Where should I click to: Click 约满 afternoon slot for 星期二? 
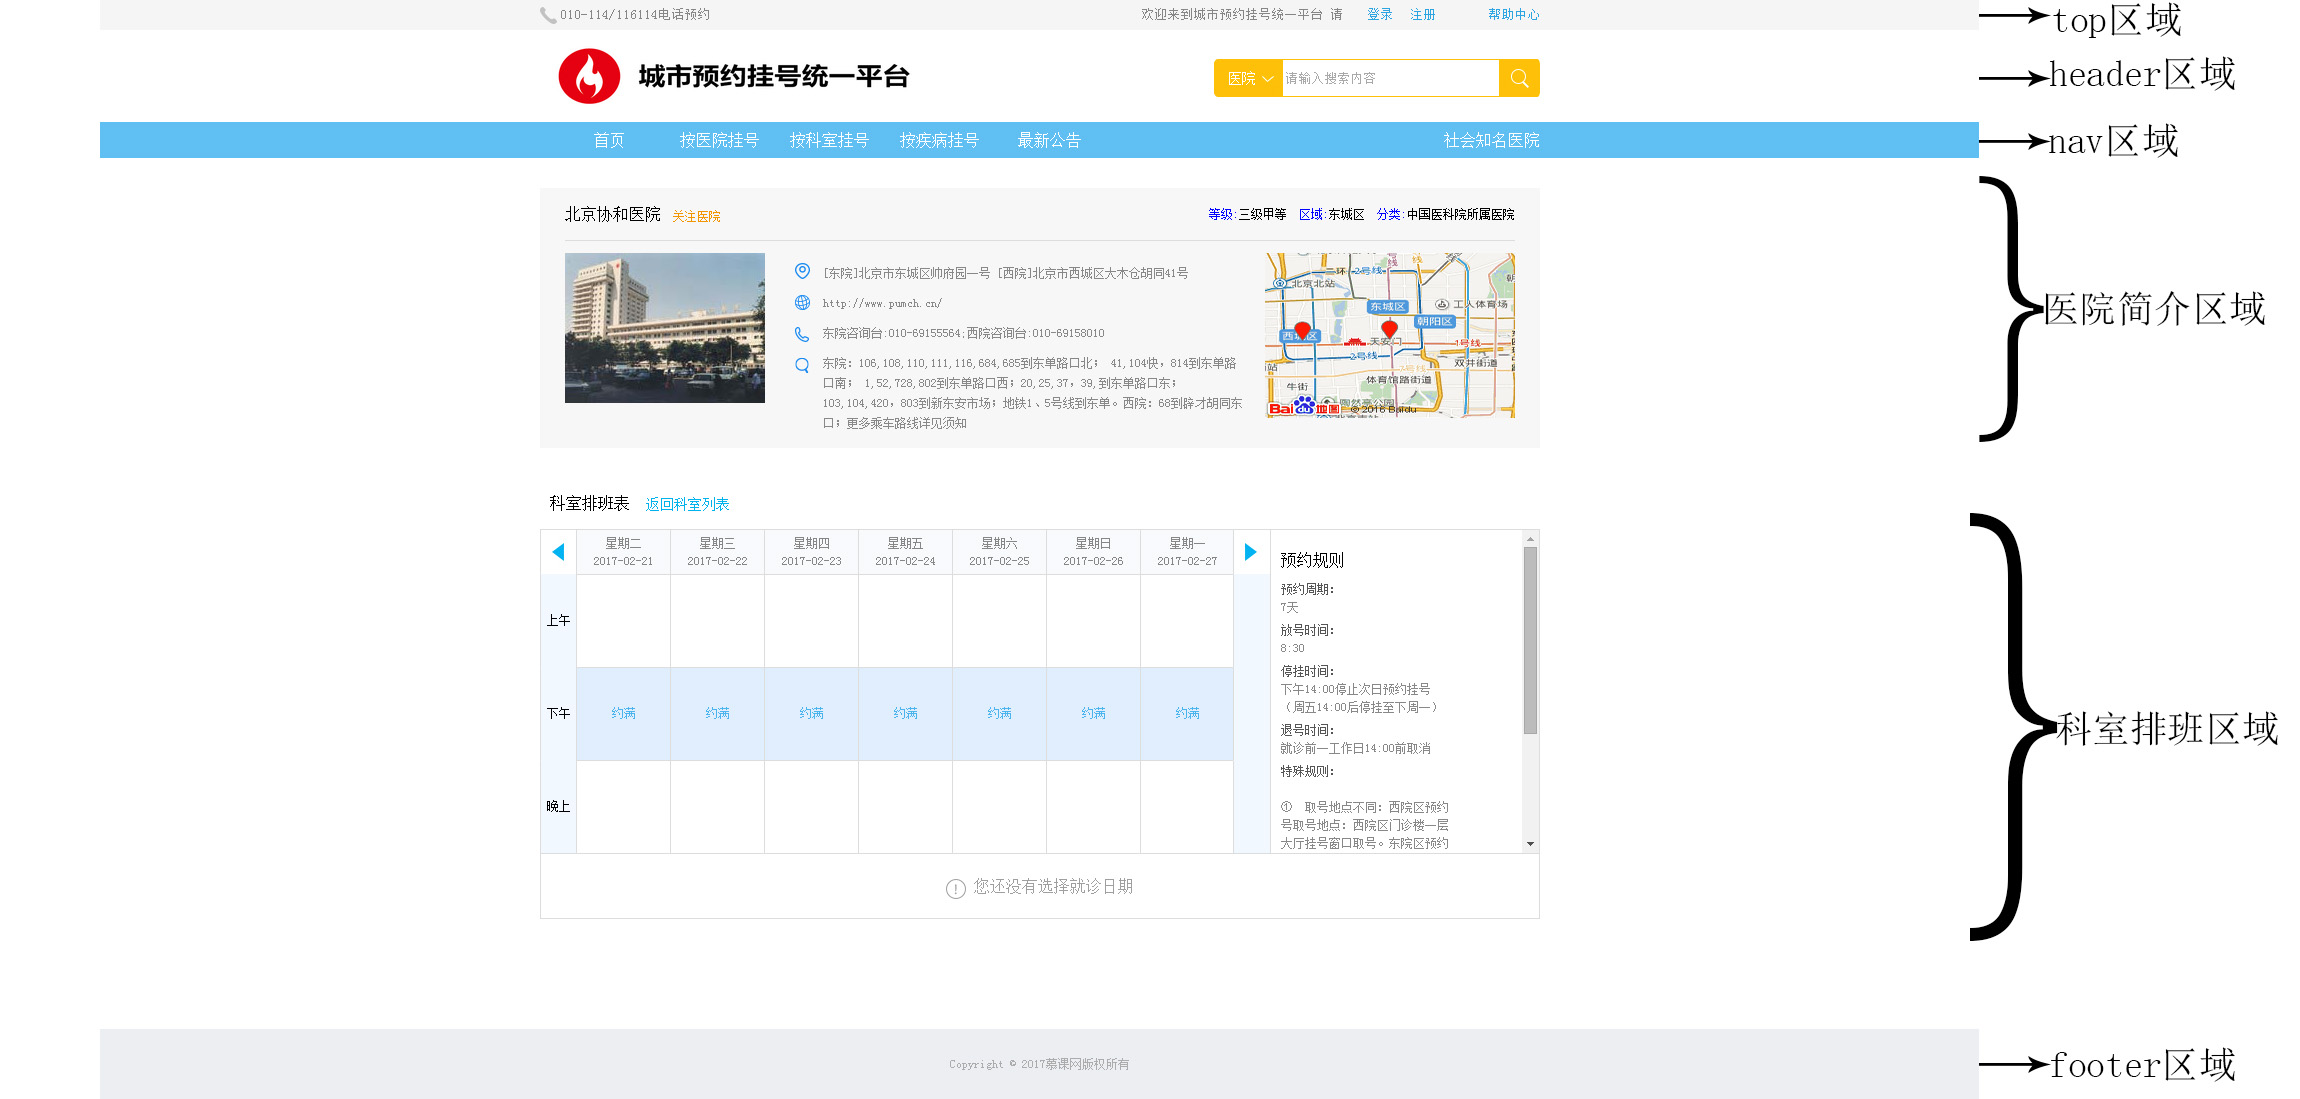623,713
